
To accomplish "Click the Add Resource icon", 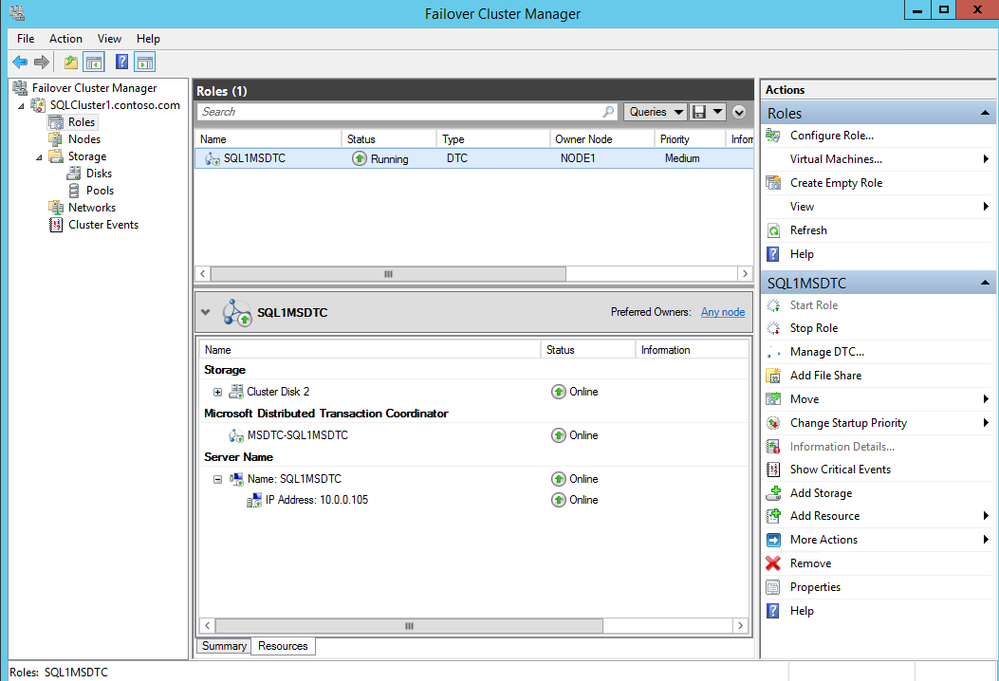I will click(773, 516).
